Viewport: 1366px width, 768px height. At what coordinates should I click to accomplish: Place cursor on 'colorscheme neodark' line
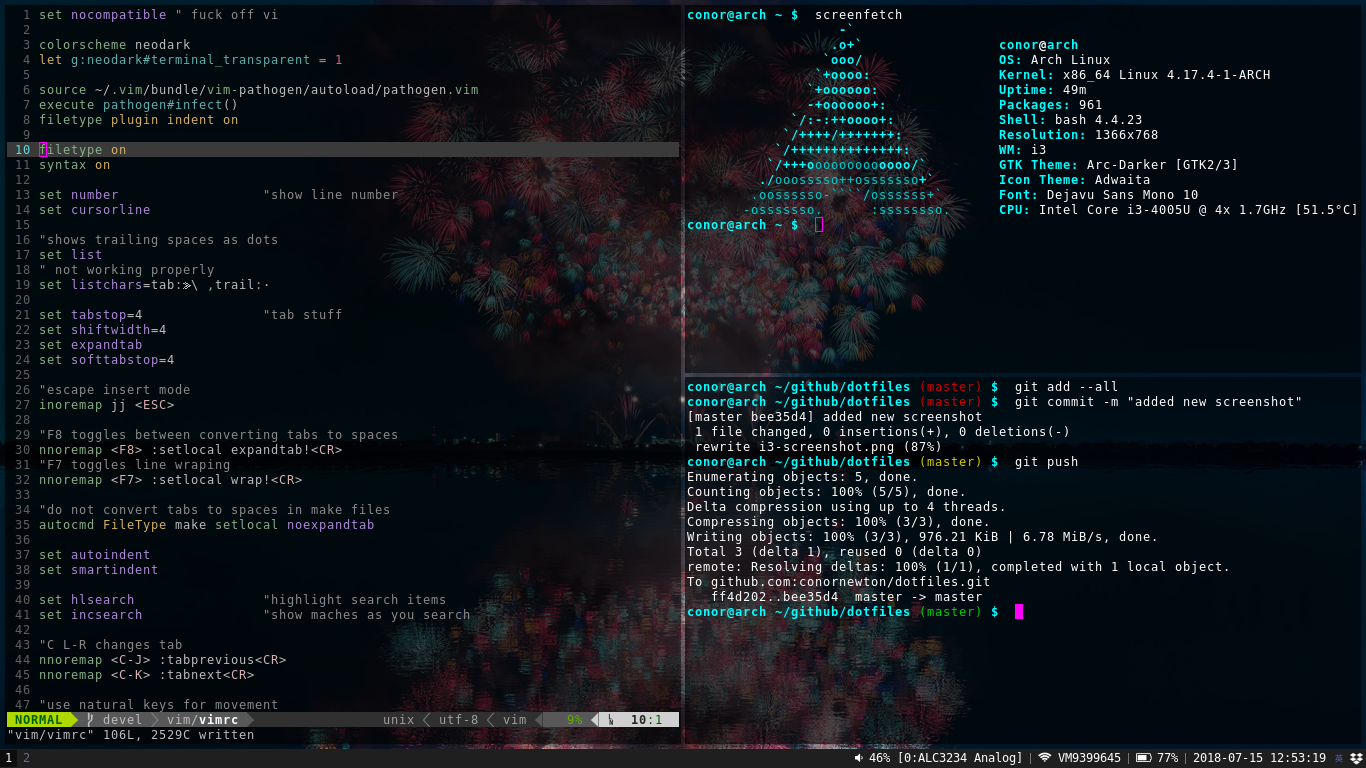tap(115, 45)
